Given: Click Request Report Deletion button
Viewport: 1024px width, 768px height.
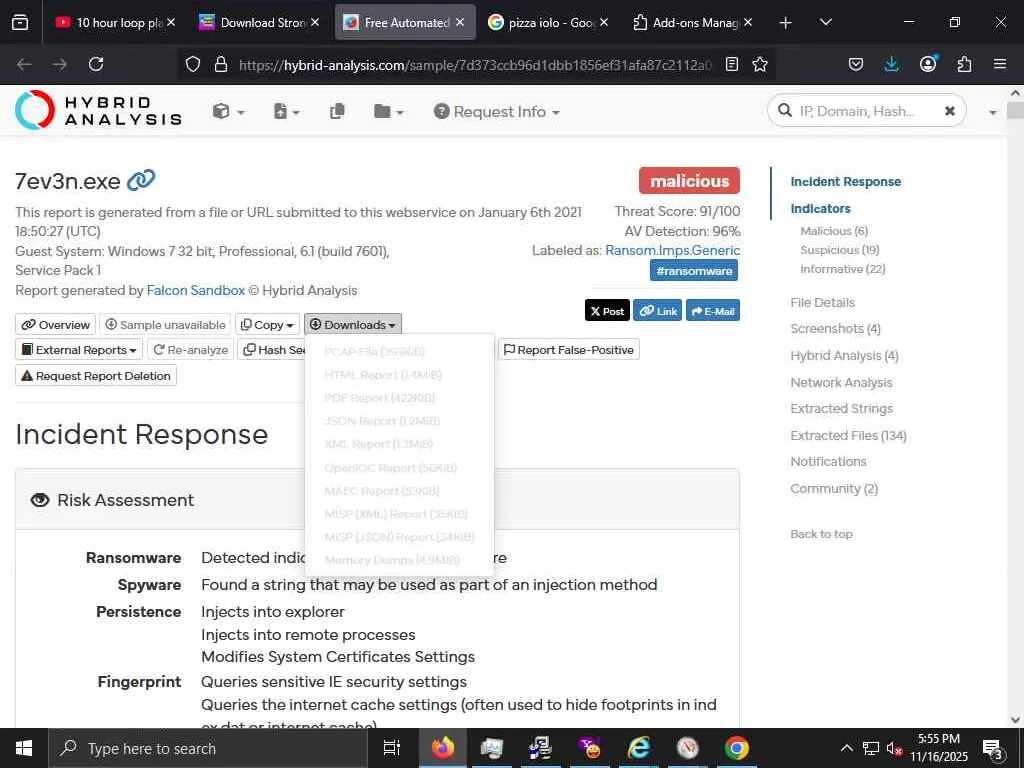Looking at the screenshot, I should pyautogui.click(x=96, y=376).
